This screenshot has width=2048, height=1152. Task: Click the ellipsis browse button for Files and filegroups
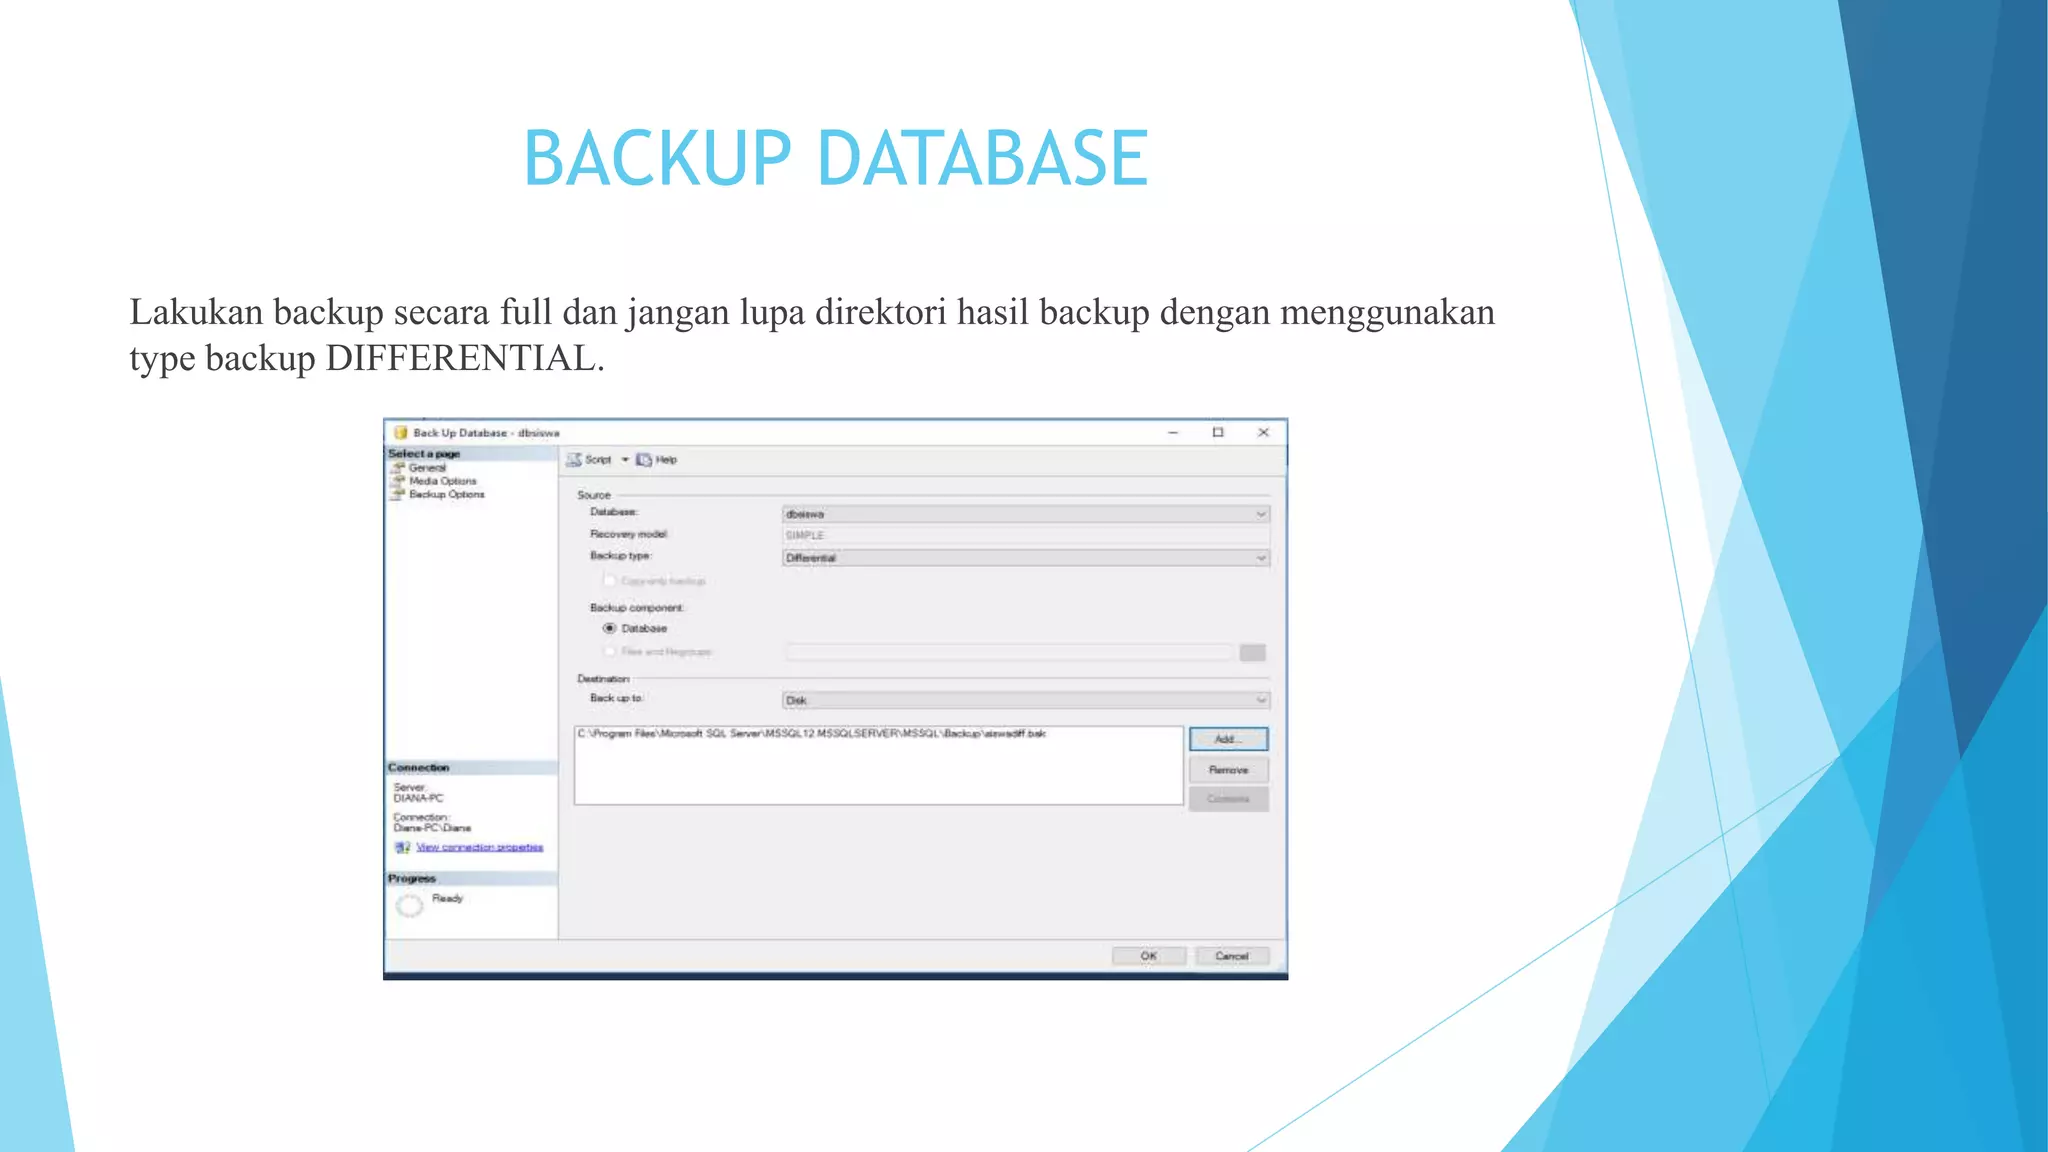[x=1252, y=653]
